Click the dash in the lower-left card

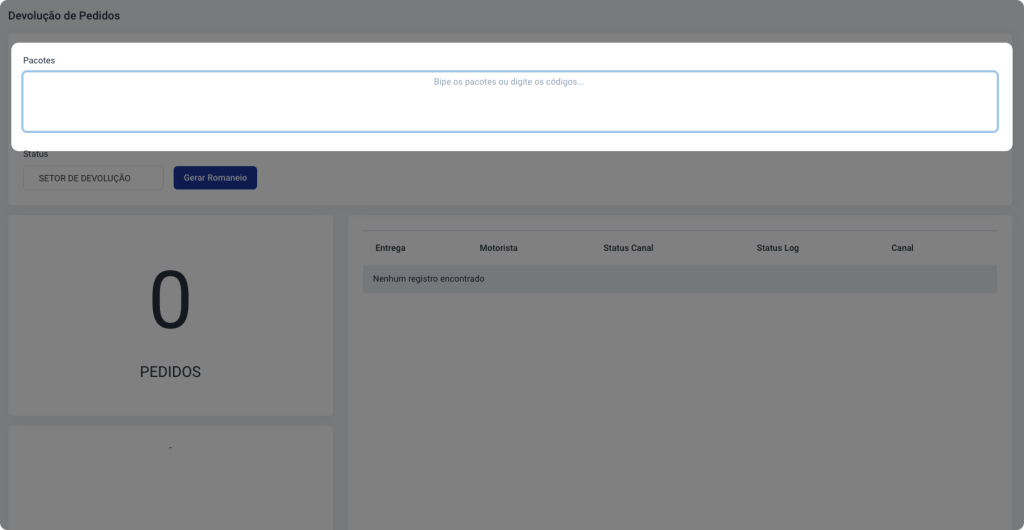pos(170,447)
